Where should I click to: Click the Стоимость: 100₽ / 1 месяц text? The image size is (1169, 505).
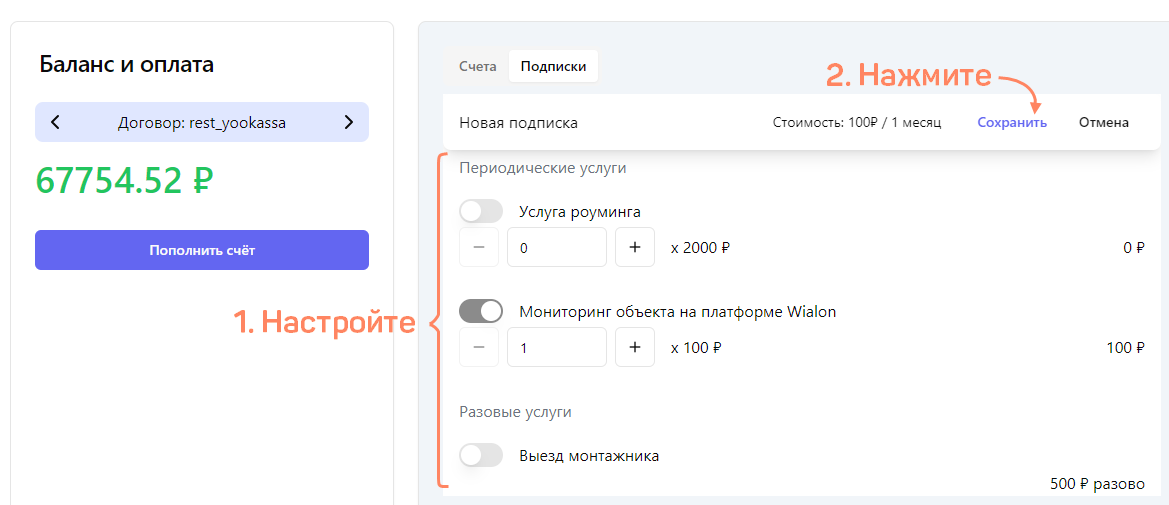pyautogui.click(x=857, y=122)
